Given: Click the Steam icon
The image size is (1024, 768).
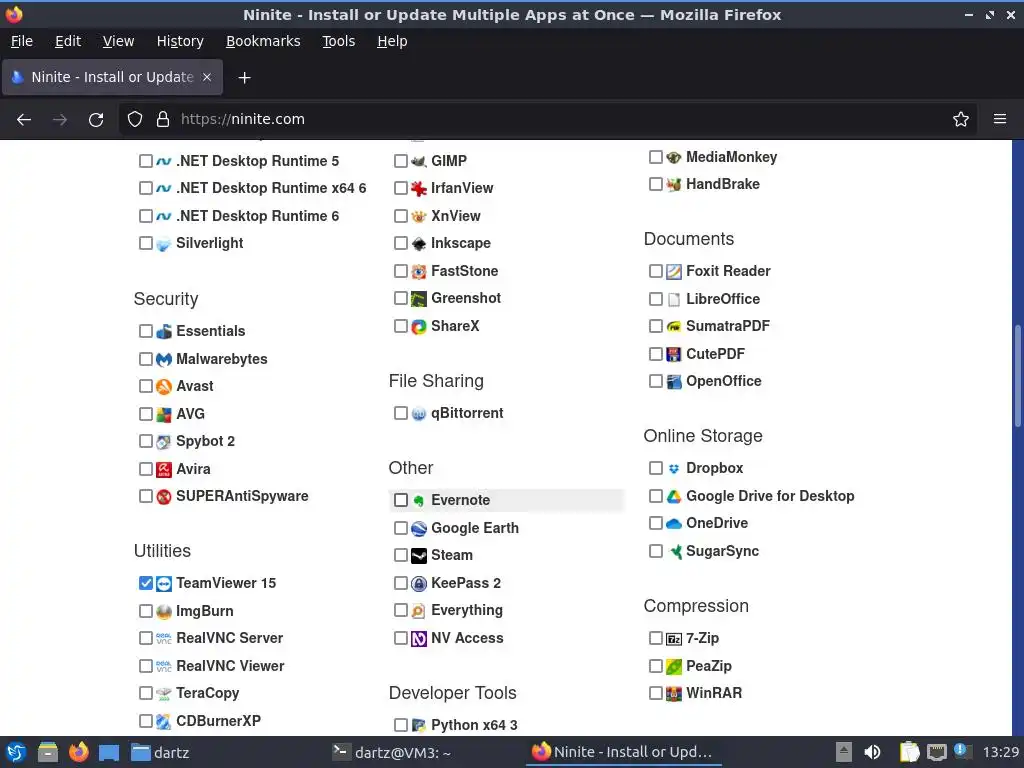Looking at the screenshot, I should [x=419, y=556].
